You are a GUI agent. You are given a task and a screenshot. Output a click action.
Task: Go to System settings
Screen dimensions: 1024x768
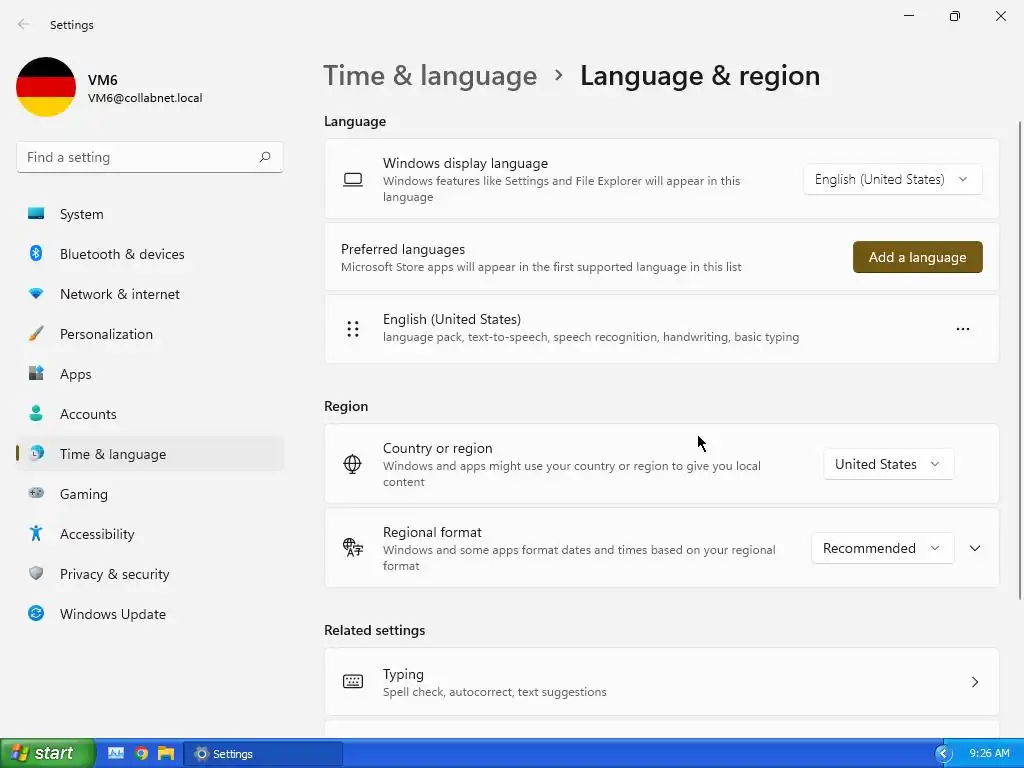coord(150,214)
